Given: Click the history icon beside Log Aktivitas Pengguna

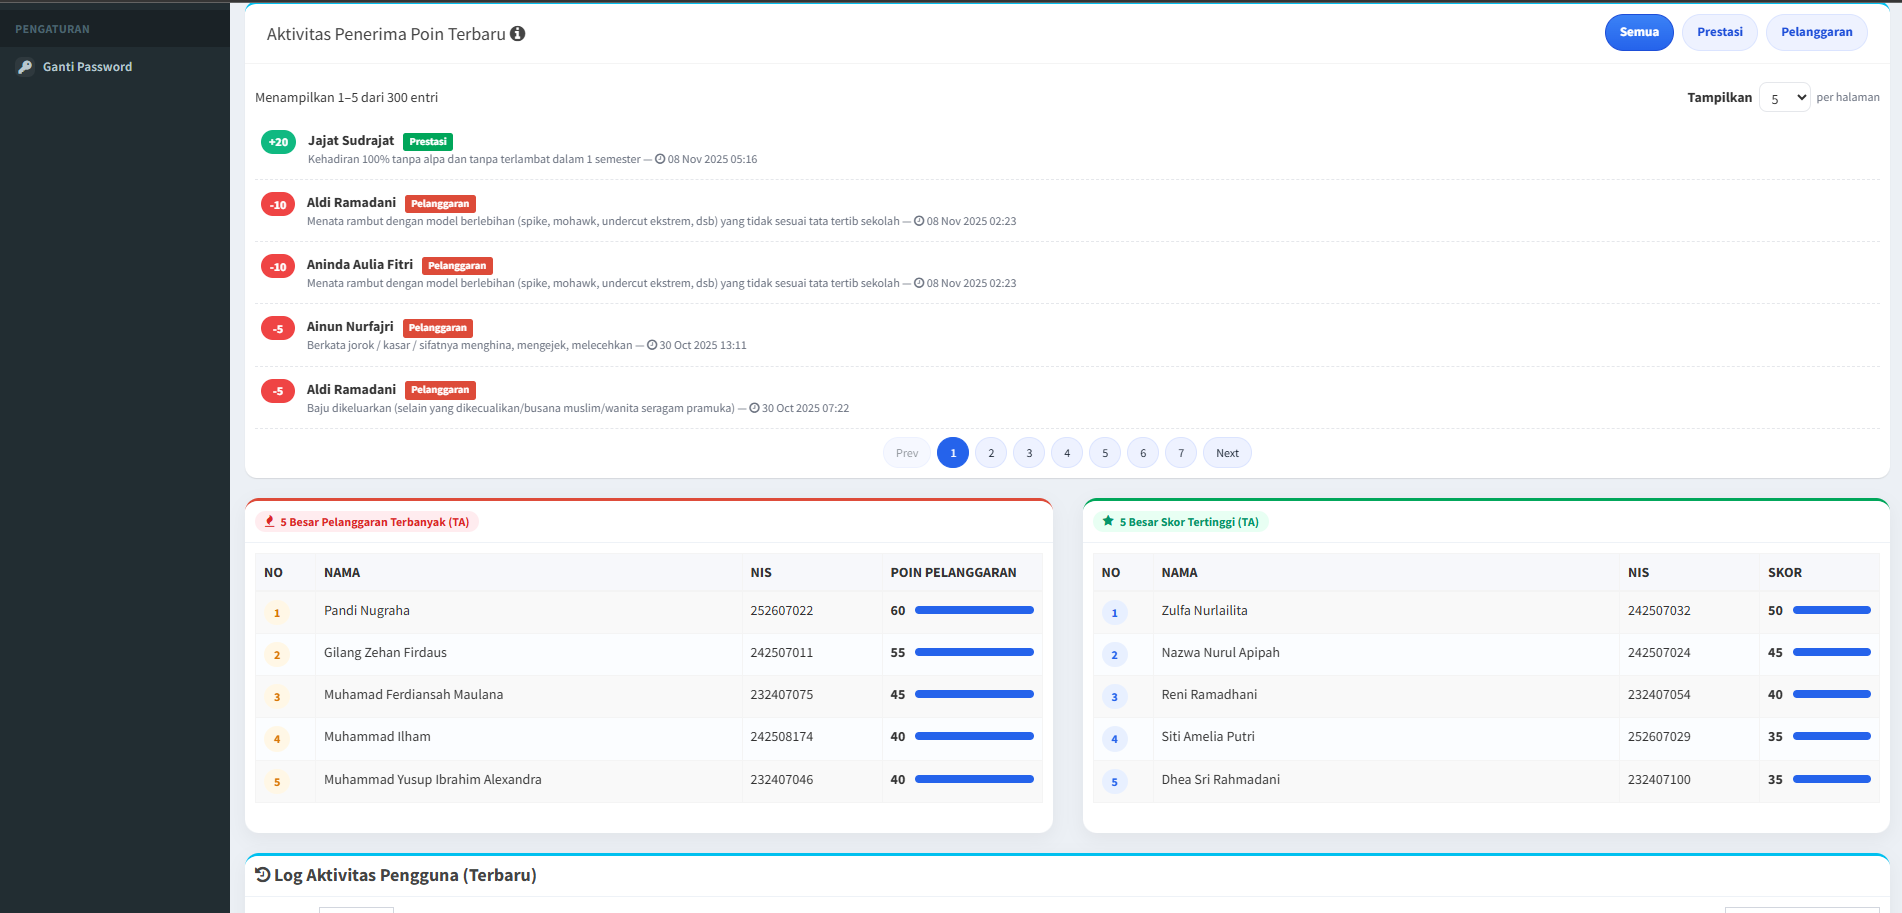Looking at the screenshot, I should 263,874.
